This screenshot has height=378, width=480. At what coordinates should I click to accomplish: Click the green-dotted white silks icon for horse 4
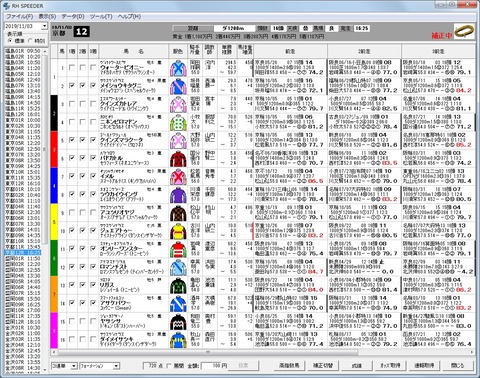[x=178, y=122]
